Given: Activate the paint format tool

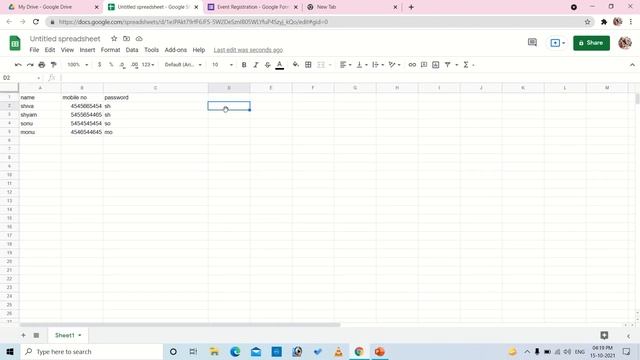Looking at the screenshot, I should pyautogui.click(x=53, y=65).
